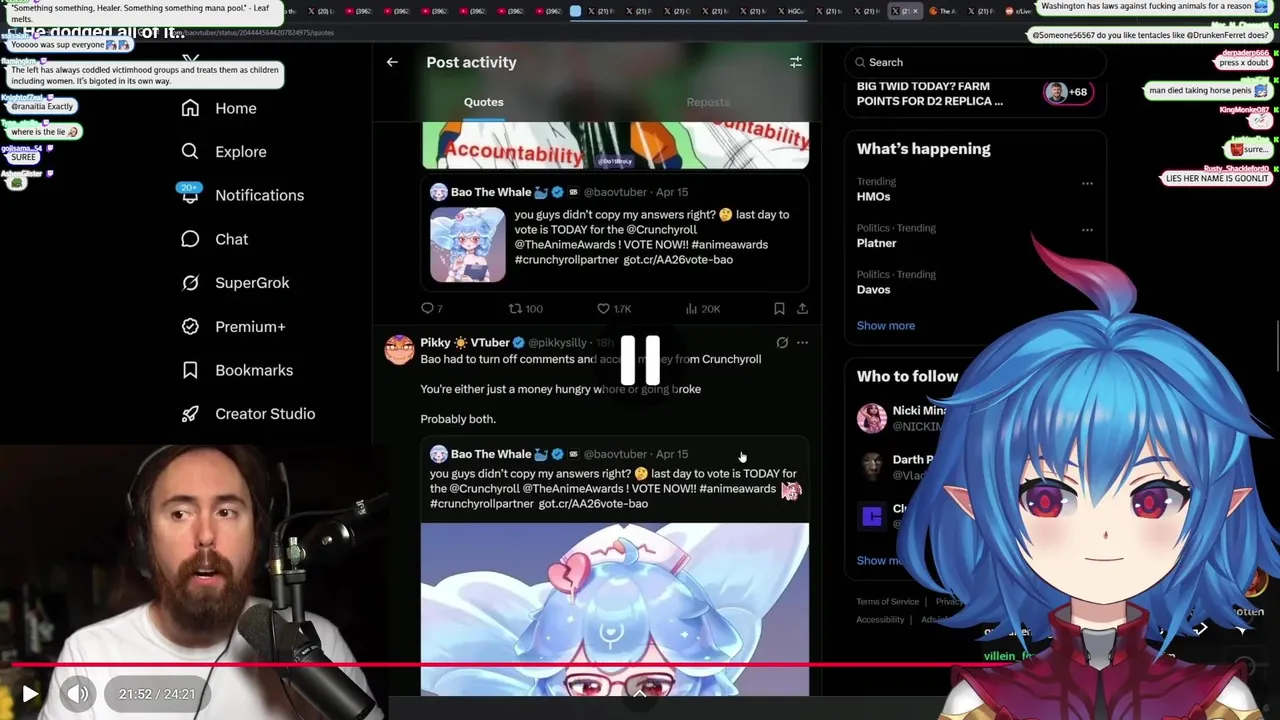
Task: Open the HMOs trending topic
Action: 873,196
